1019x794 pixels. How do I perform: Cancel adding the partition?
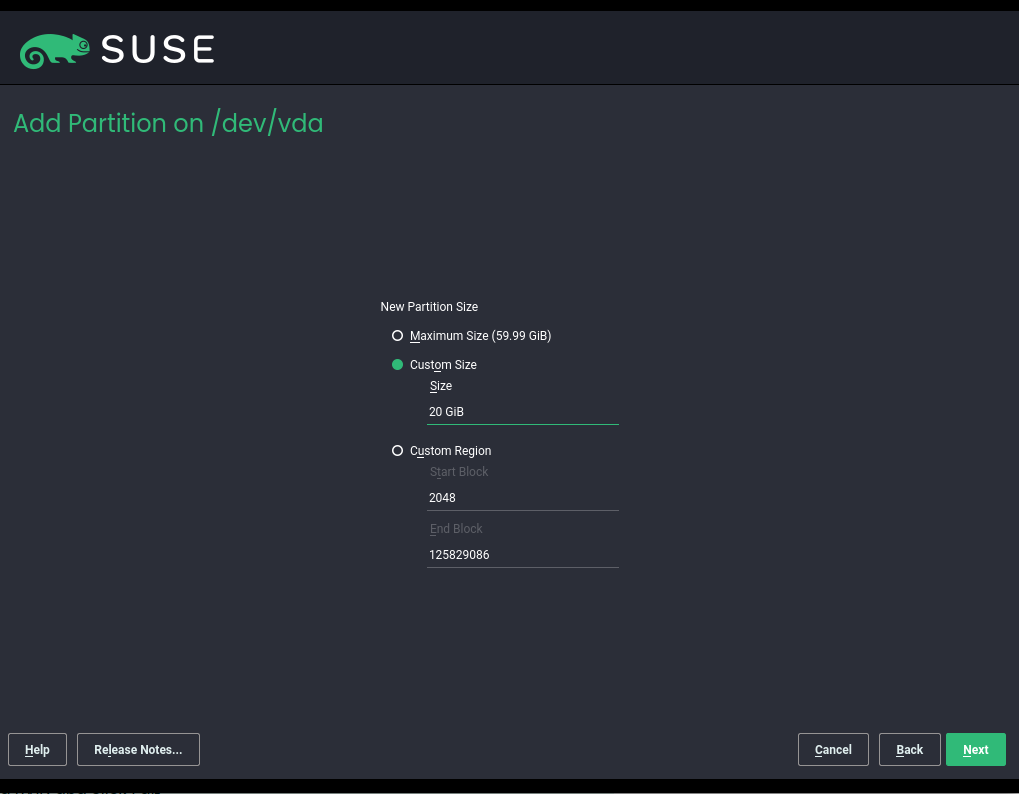pyautogui.click(x=833, y=750)
